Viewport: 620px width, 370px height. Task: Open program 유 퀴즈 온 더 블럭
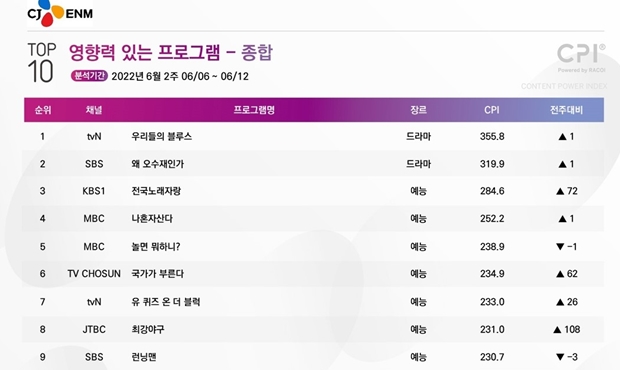click(166, 302)
